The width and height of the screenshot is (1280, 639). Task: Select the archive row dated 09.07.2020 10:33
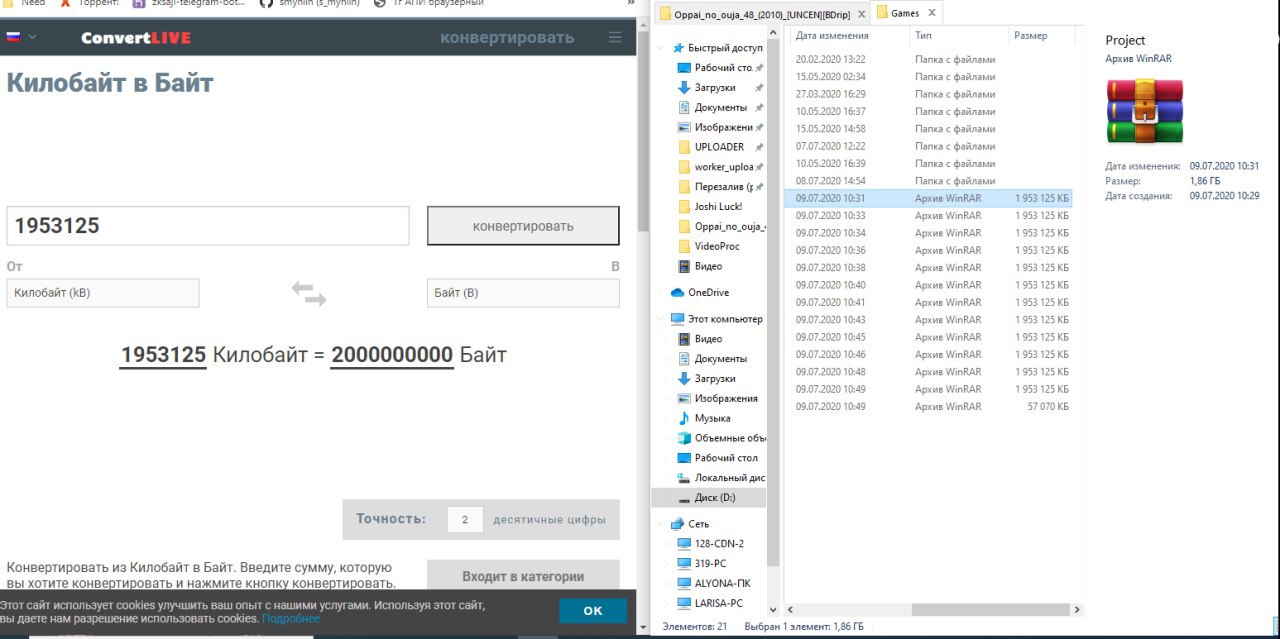930,215
